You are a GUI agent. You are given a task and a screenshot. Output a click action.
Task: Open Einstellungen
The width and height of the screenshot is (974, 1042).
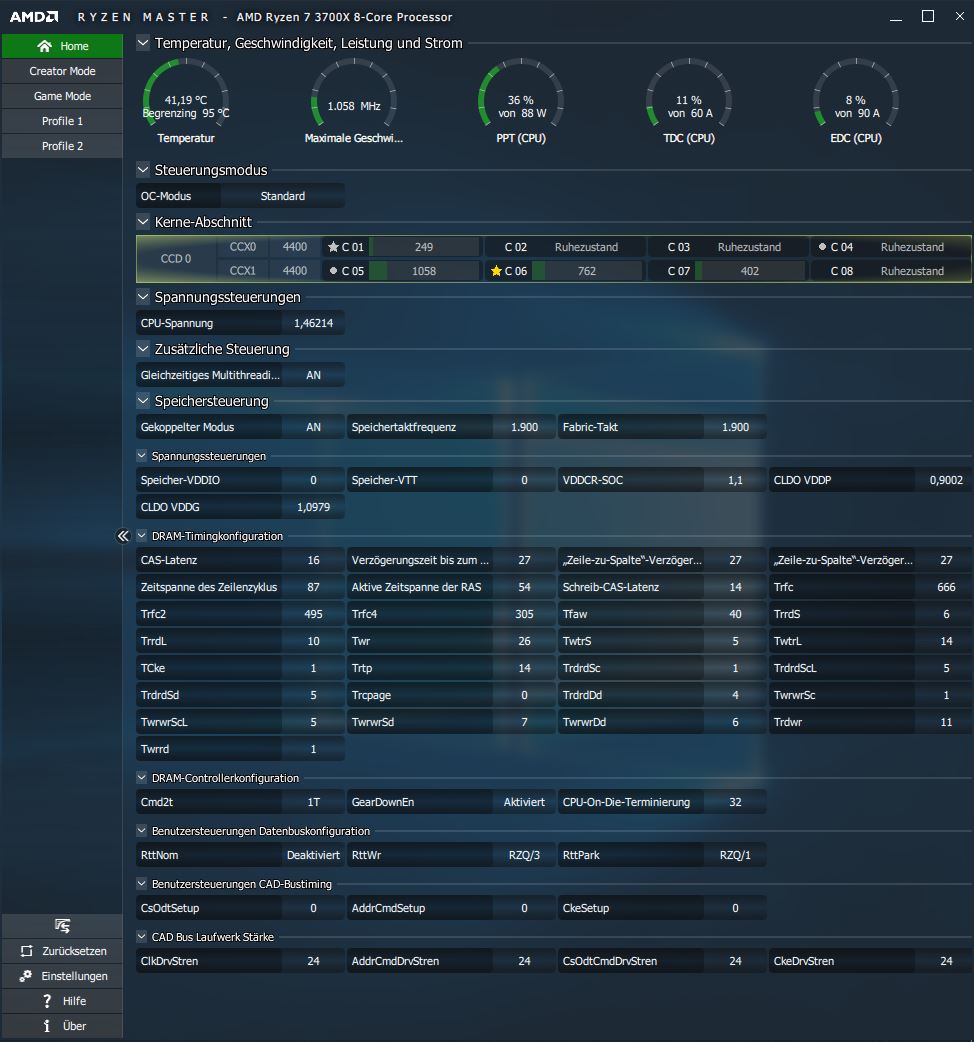click(62, 976)
